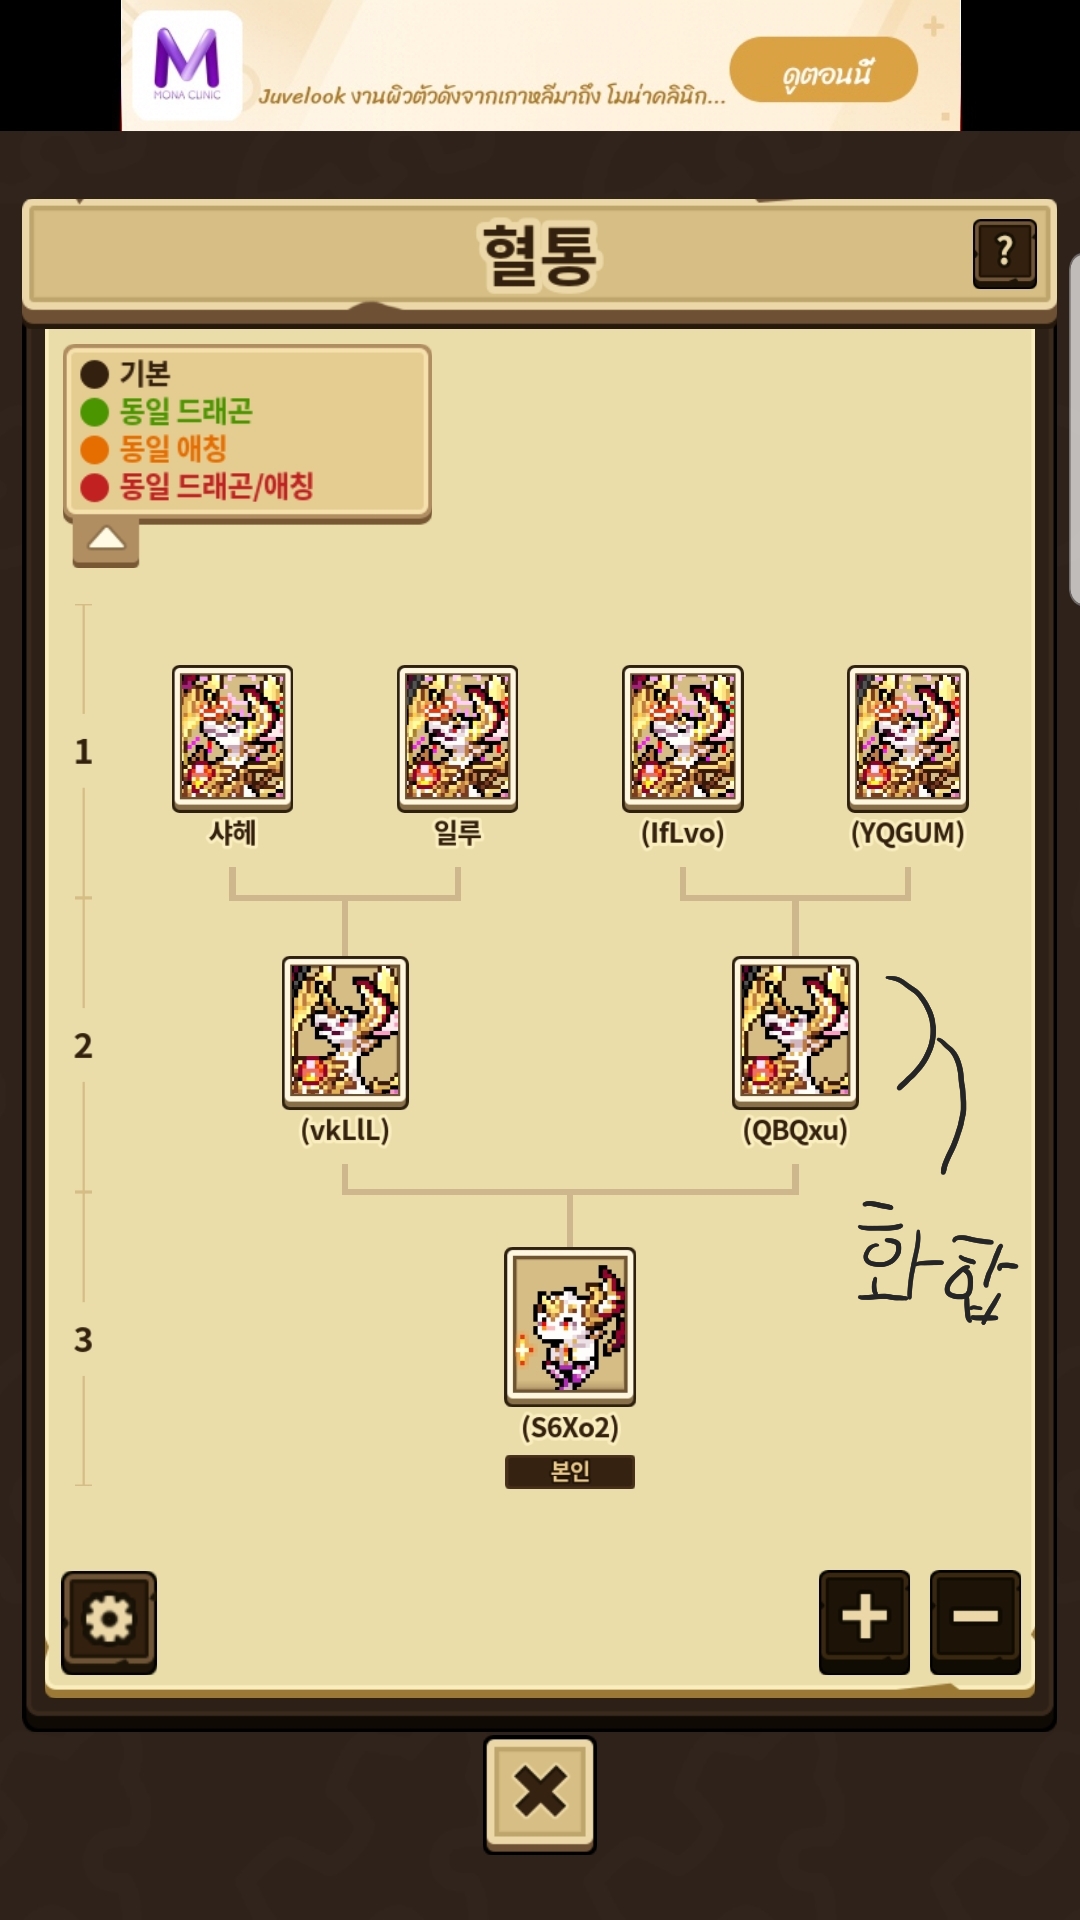Click the 동일 애칭 orange legend entry
The height and width of the screenshot is (1920, 1080).
coord(154,449)
